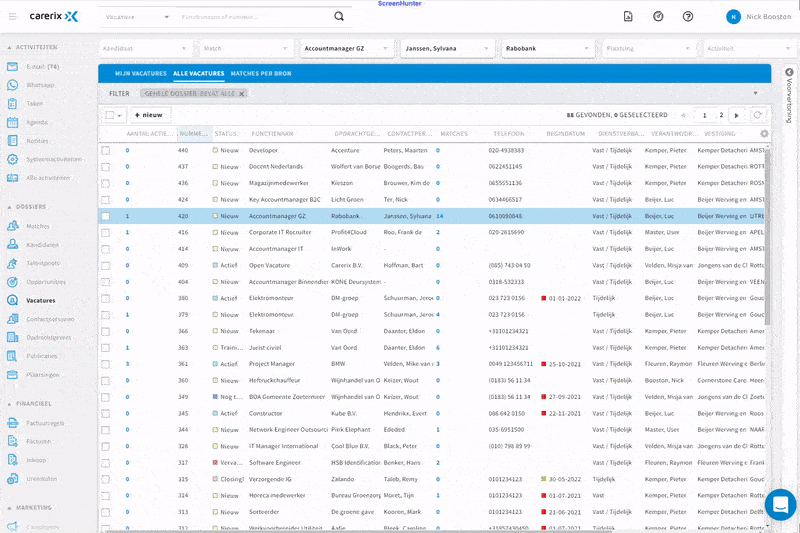Focus the function name or number search field

point(254,17)
